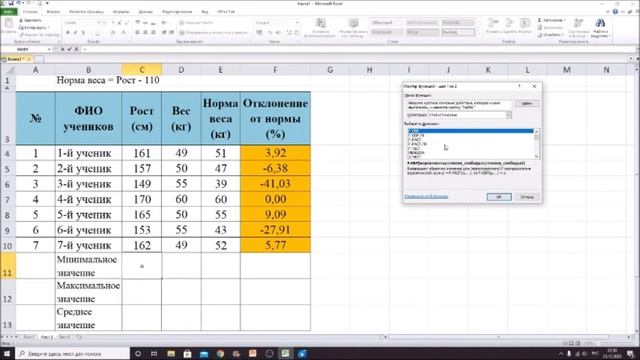Open the help link for this function

click(x=426, y=197)
